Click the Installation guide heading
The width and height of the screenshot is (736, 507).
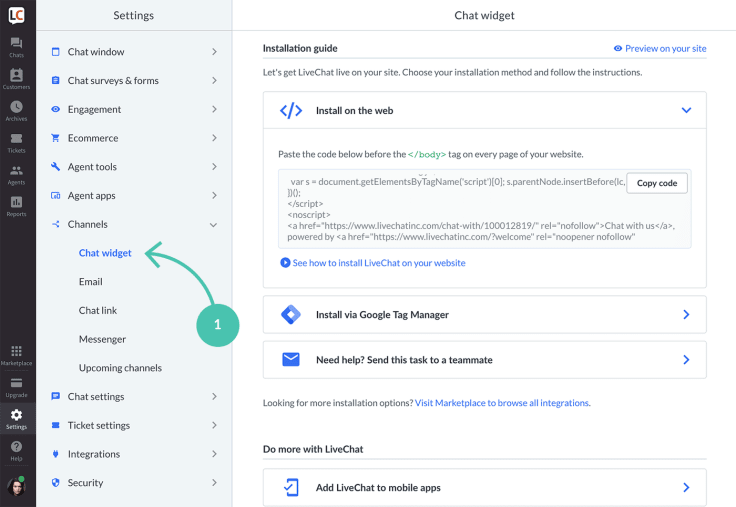300,48
